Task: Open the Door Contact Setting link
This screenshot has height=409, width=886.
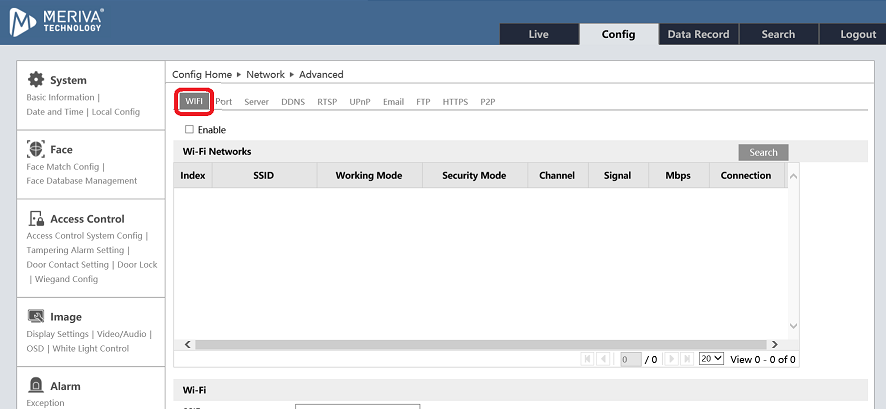Action: [x=67, y=265]
